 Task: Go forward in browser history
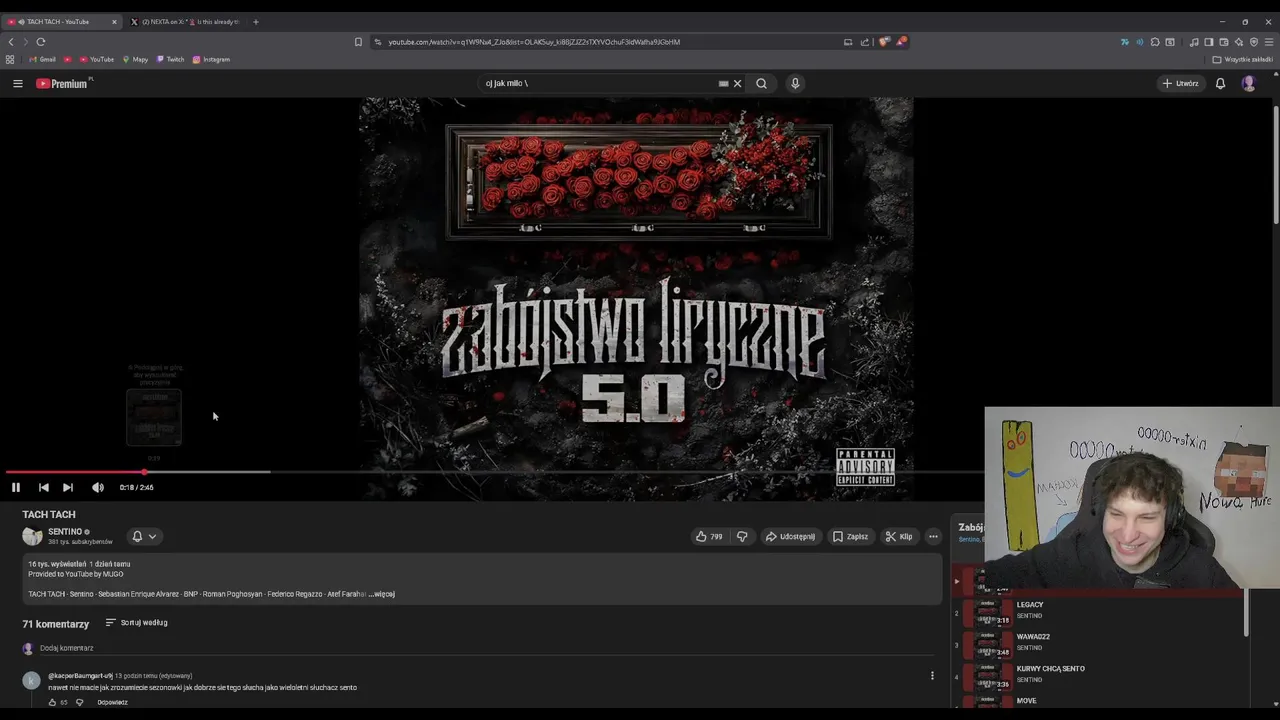pyautogui.click(x=25, y=42)
